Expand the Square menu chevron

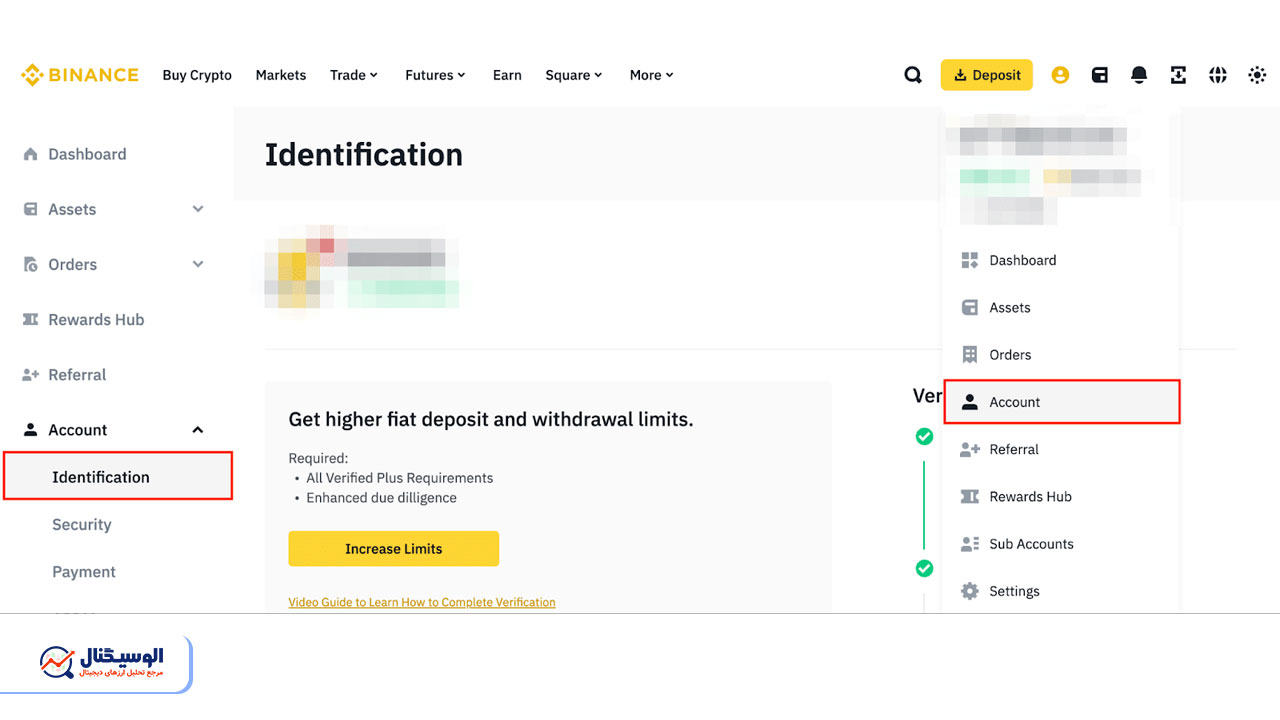pyautogui.click(x=598, y=75)
